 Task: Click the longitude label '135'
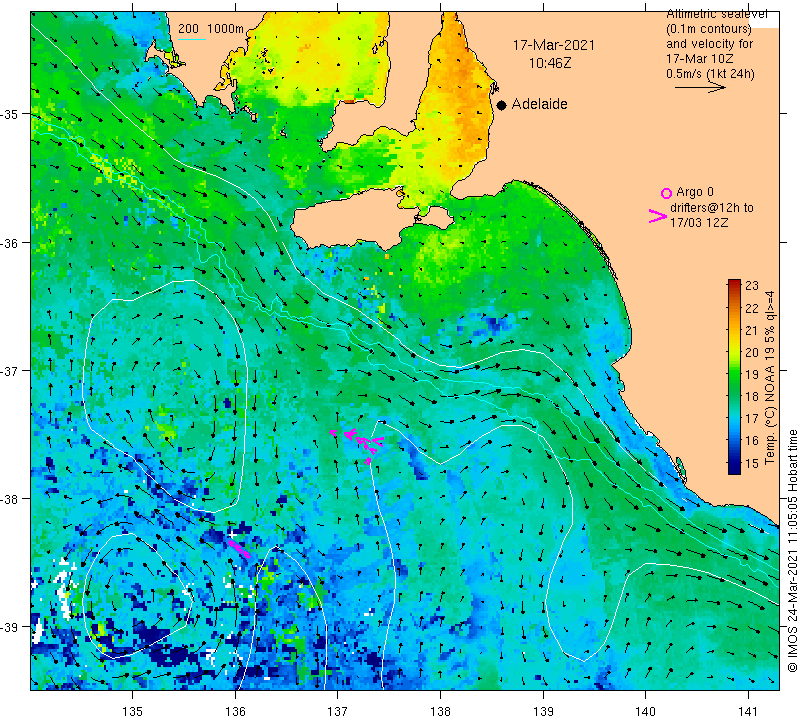pyautogui.click(x=133, y=711)
